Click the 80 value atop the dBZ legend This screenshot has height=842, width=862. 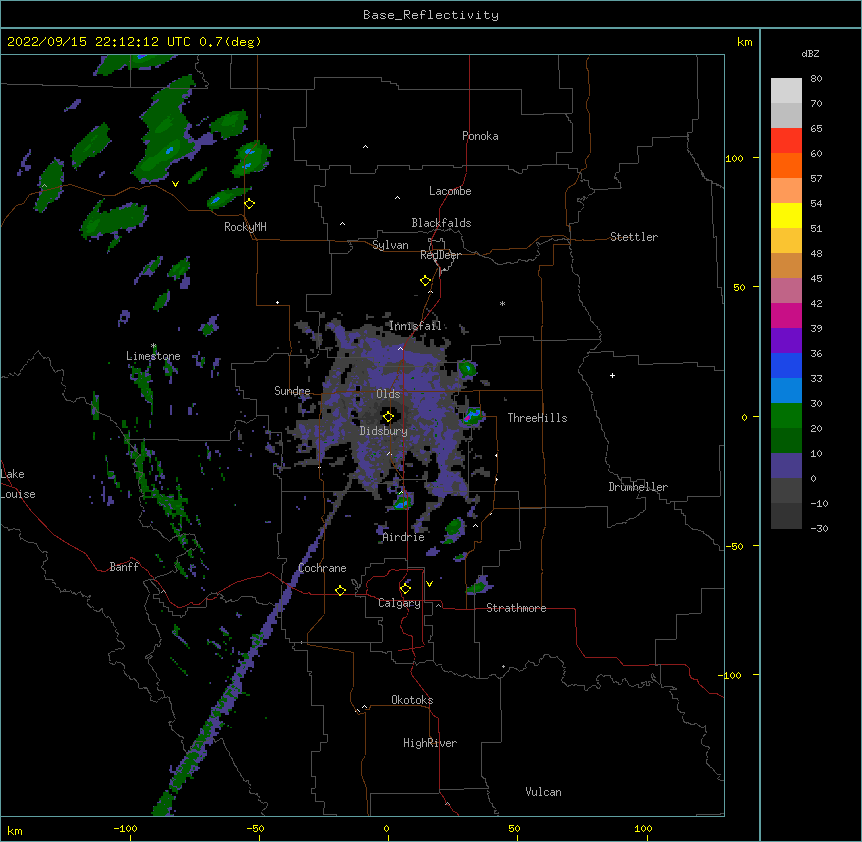coord(816,79)
